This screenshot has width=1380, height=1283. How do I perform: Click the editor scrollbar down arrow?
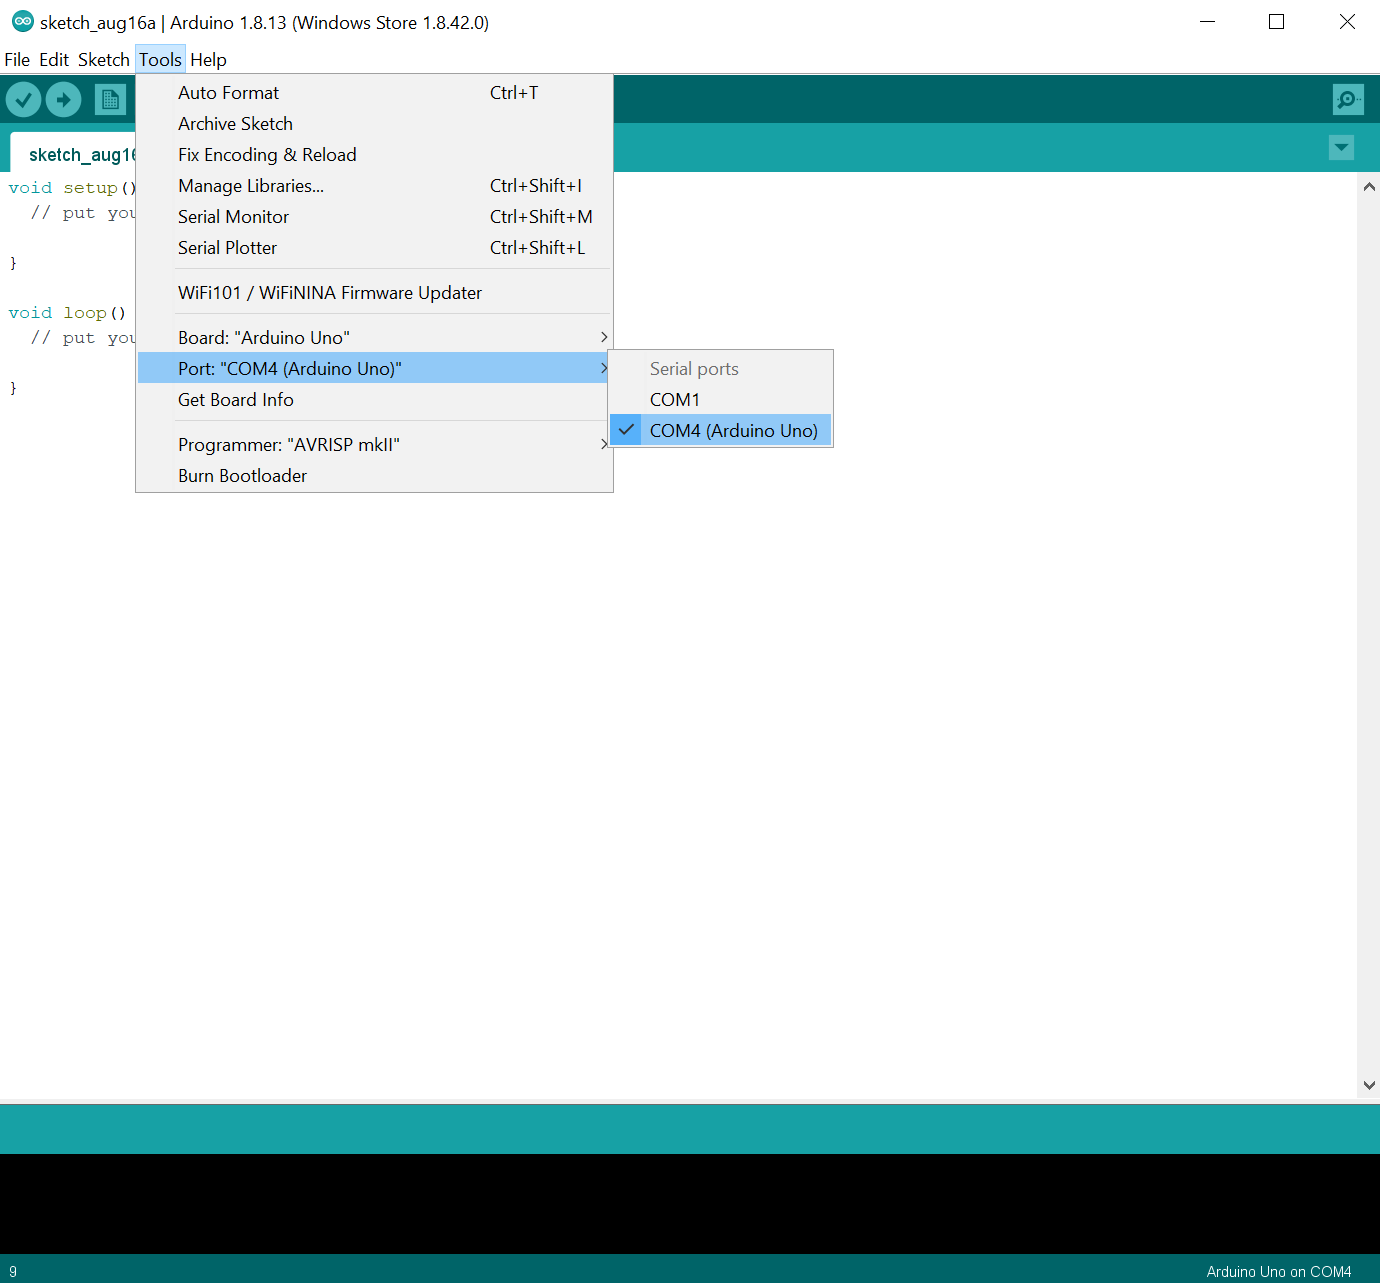(1369, 1085)
